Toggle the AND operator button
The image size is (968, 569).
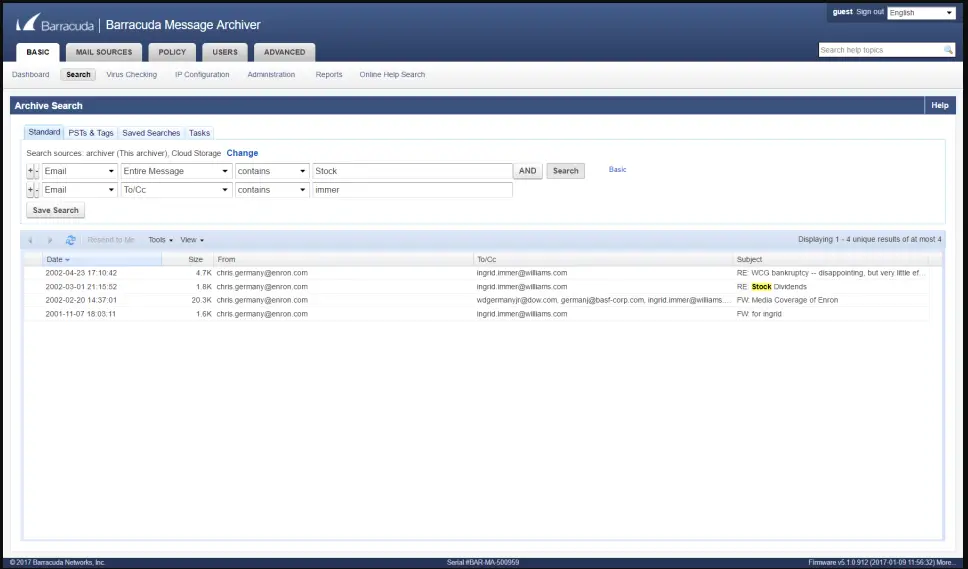tap(527, 171)
